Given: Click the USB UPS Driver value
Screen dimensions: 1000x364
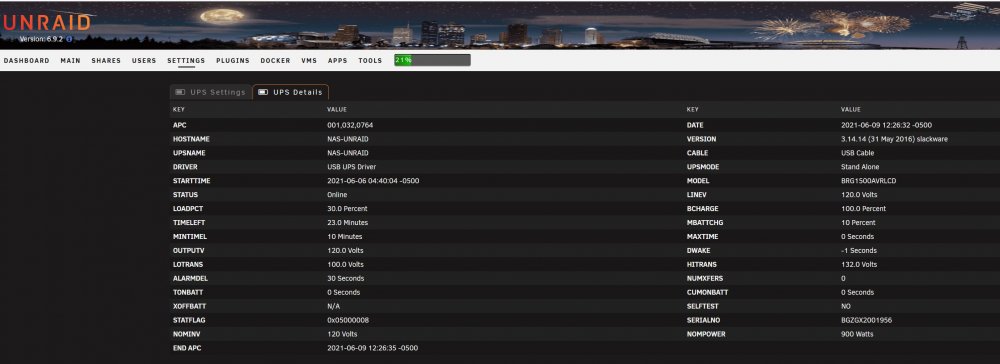Looking at the screenshot, I should (351, 167).
